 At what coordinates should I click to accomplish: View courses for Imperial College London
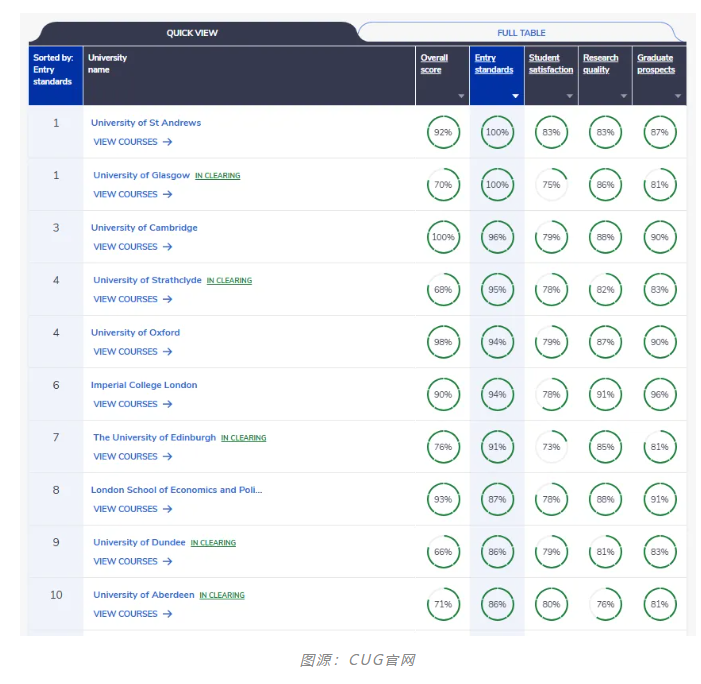coord(133,404)
